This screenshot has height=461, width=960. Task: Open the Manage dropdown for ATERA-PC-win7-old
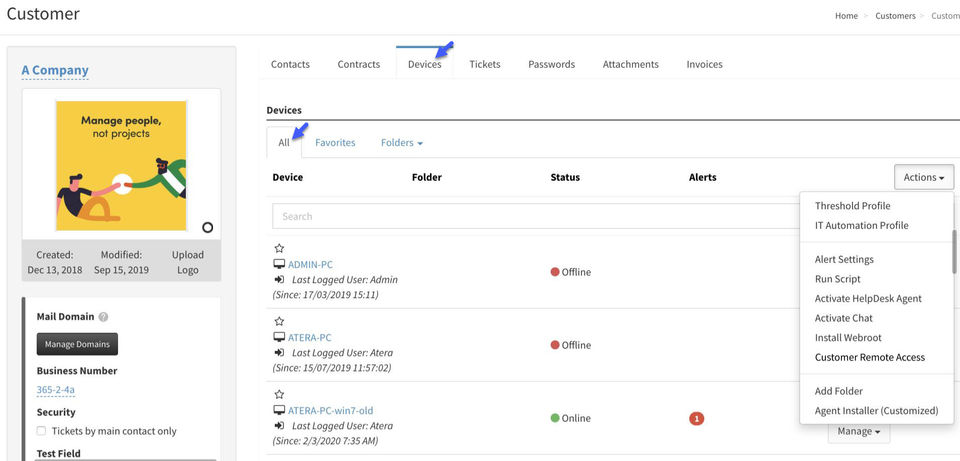pyautogui.click(x=859, y=432)
